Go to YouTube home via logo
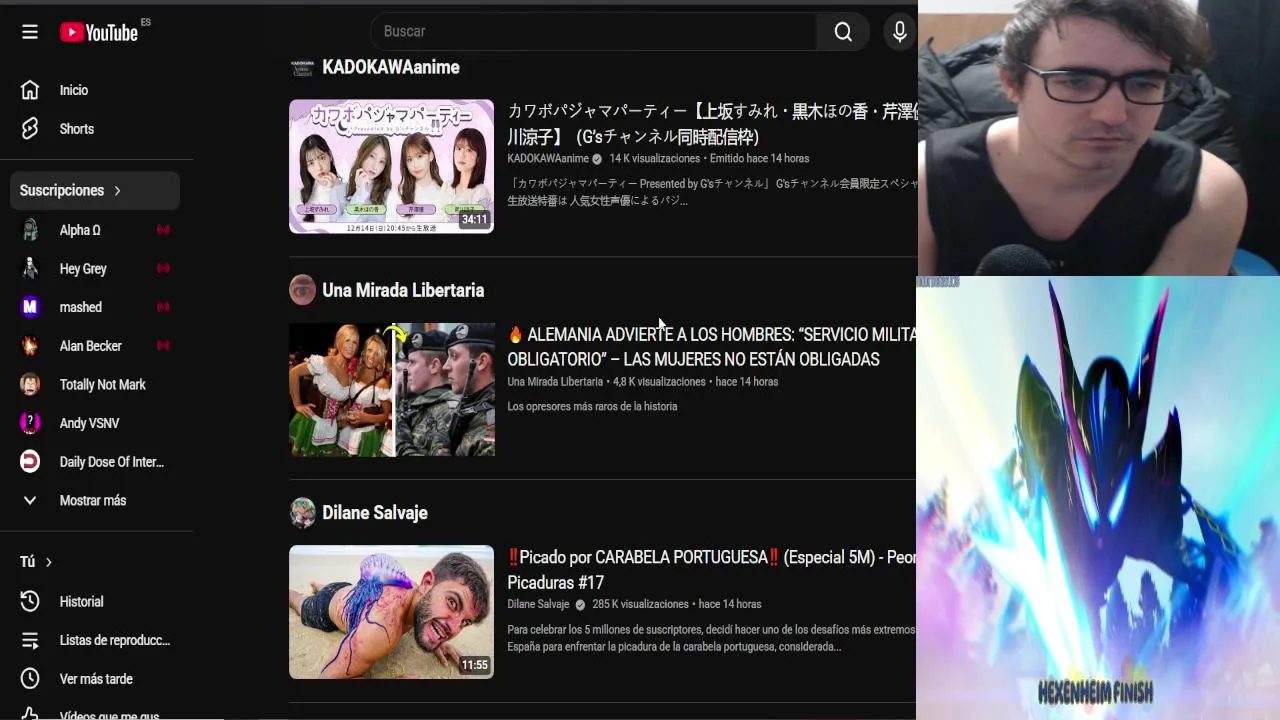The height and width of the screenshot is (720, 1280). [x=99, y=32]
